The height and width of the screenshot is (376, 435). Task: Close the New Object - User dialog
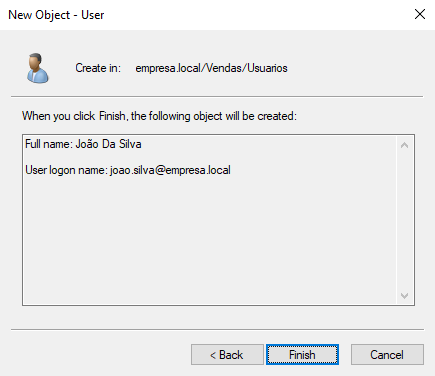[420, 14]
